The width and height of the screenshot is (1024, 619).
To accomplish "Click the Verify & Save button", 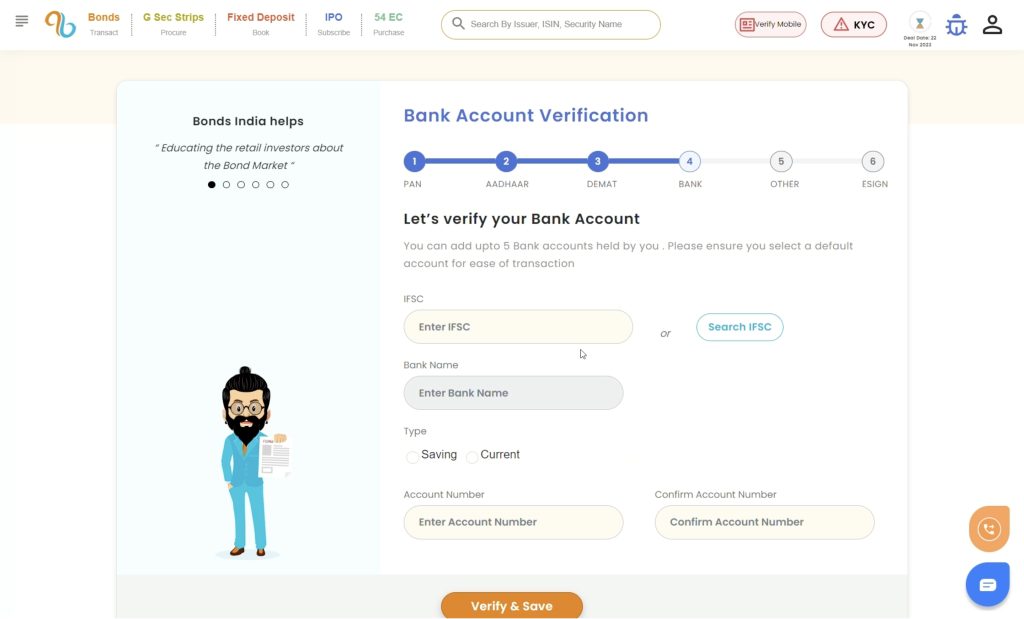I will coord(511,605).
